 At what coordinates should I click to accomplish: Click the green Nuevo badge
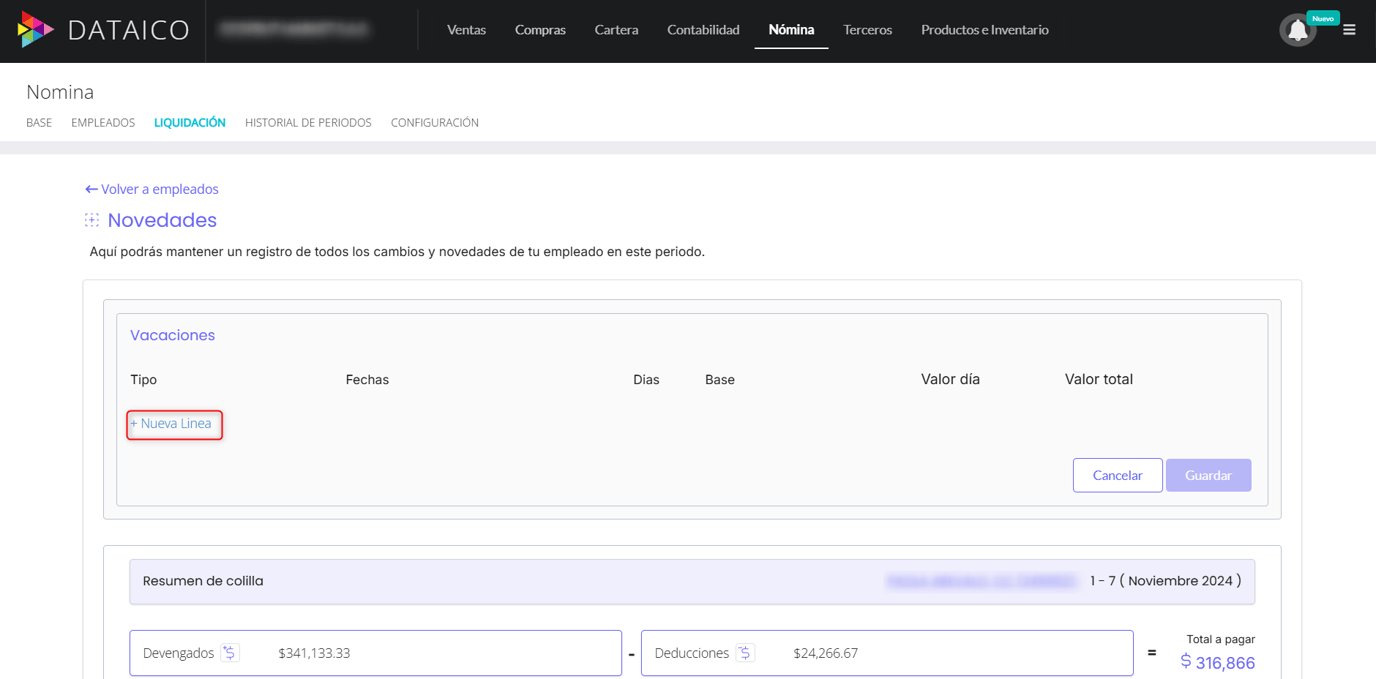coord(1323,18)
